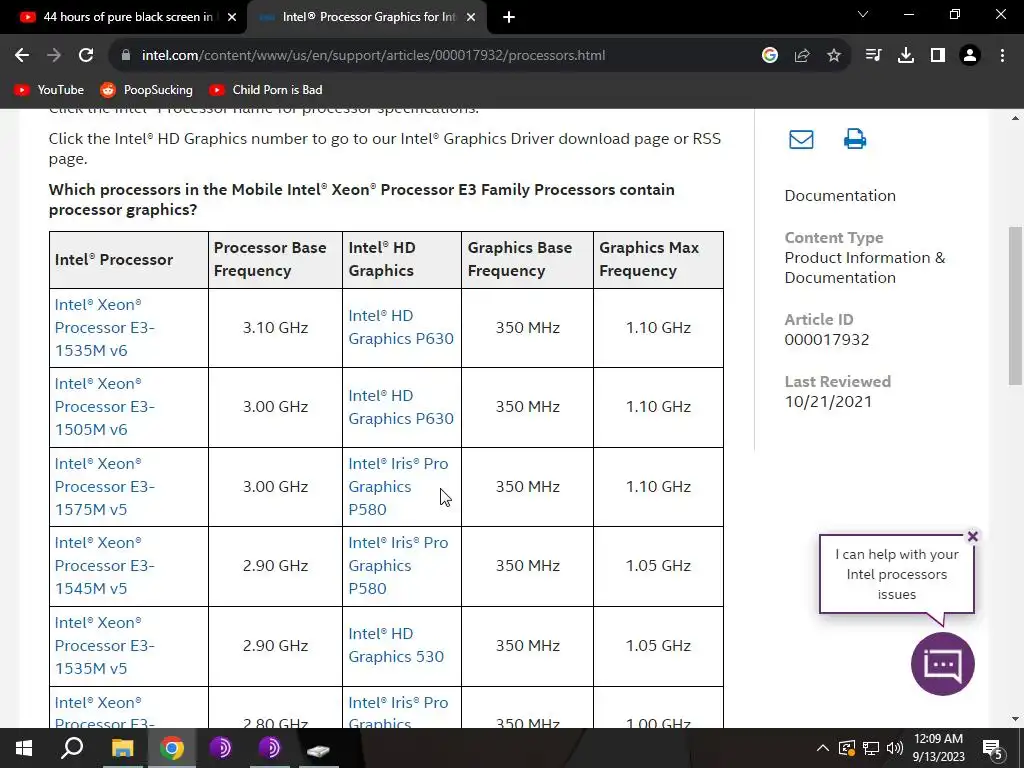The height and width of the screenshot is (768, 1024).
Task: Open the YouTube bookmark
Action: click(49, 90)
